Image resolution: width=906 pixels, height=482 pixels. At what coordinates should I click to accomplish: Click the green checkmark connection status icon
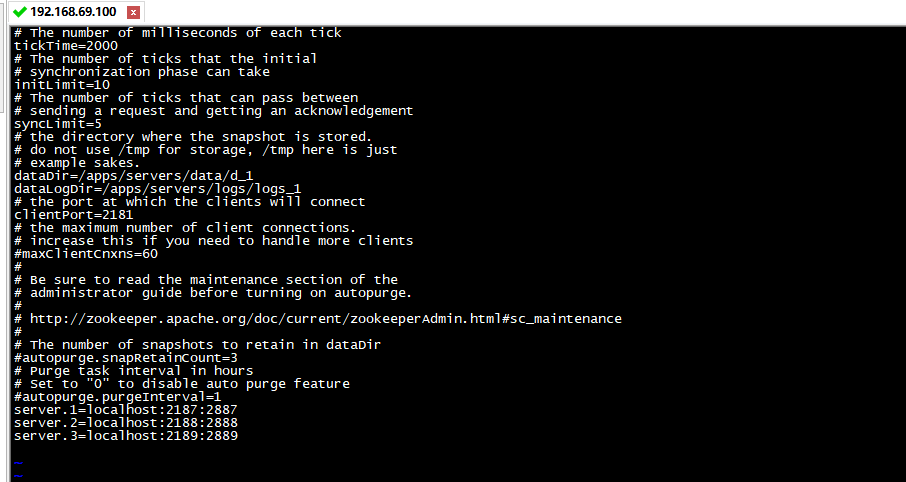click(x=19, y=12)
